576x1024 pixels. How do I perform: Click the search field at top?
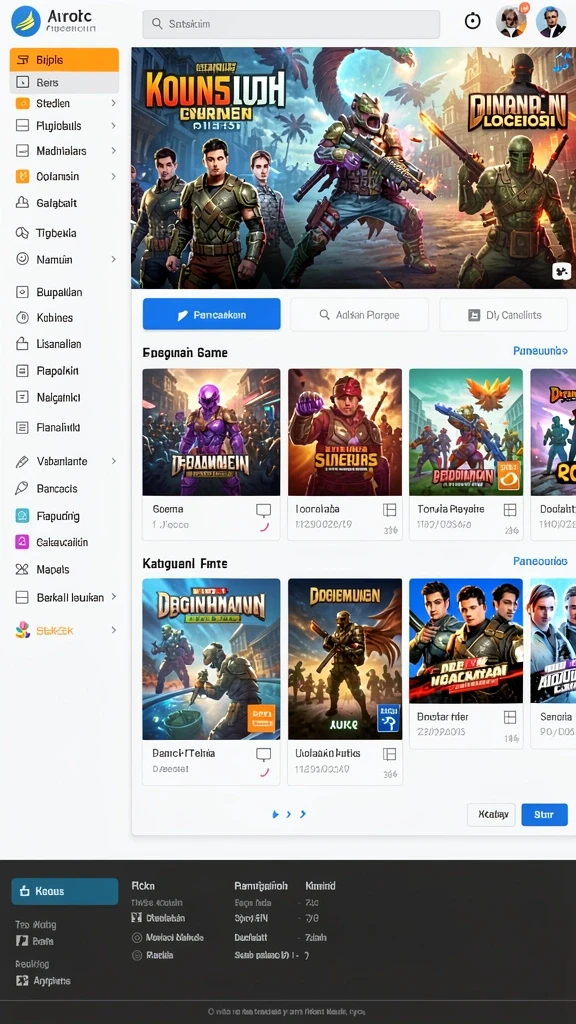(291, 24)
